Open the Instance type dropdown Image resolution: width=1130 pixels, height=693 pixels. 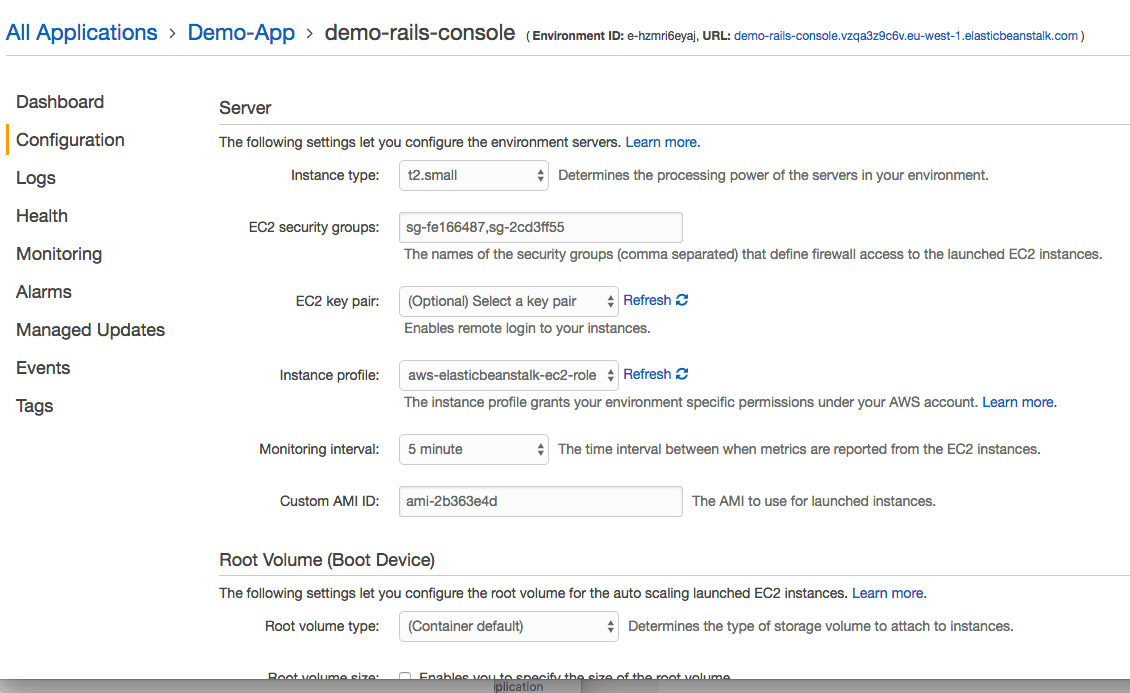click(x=473, y=175)
